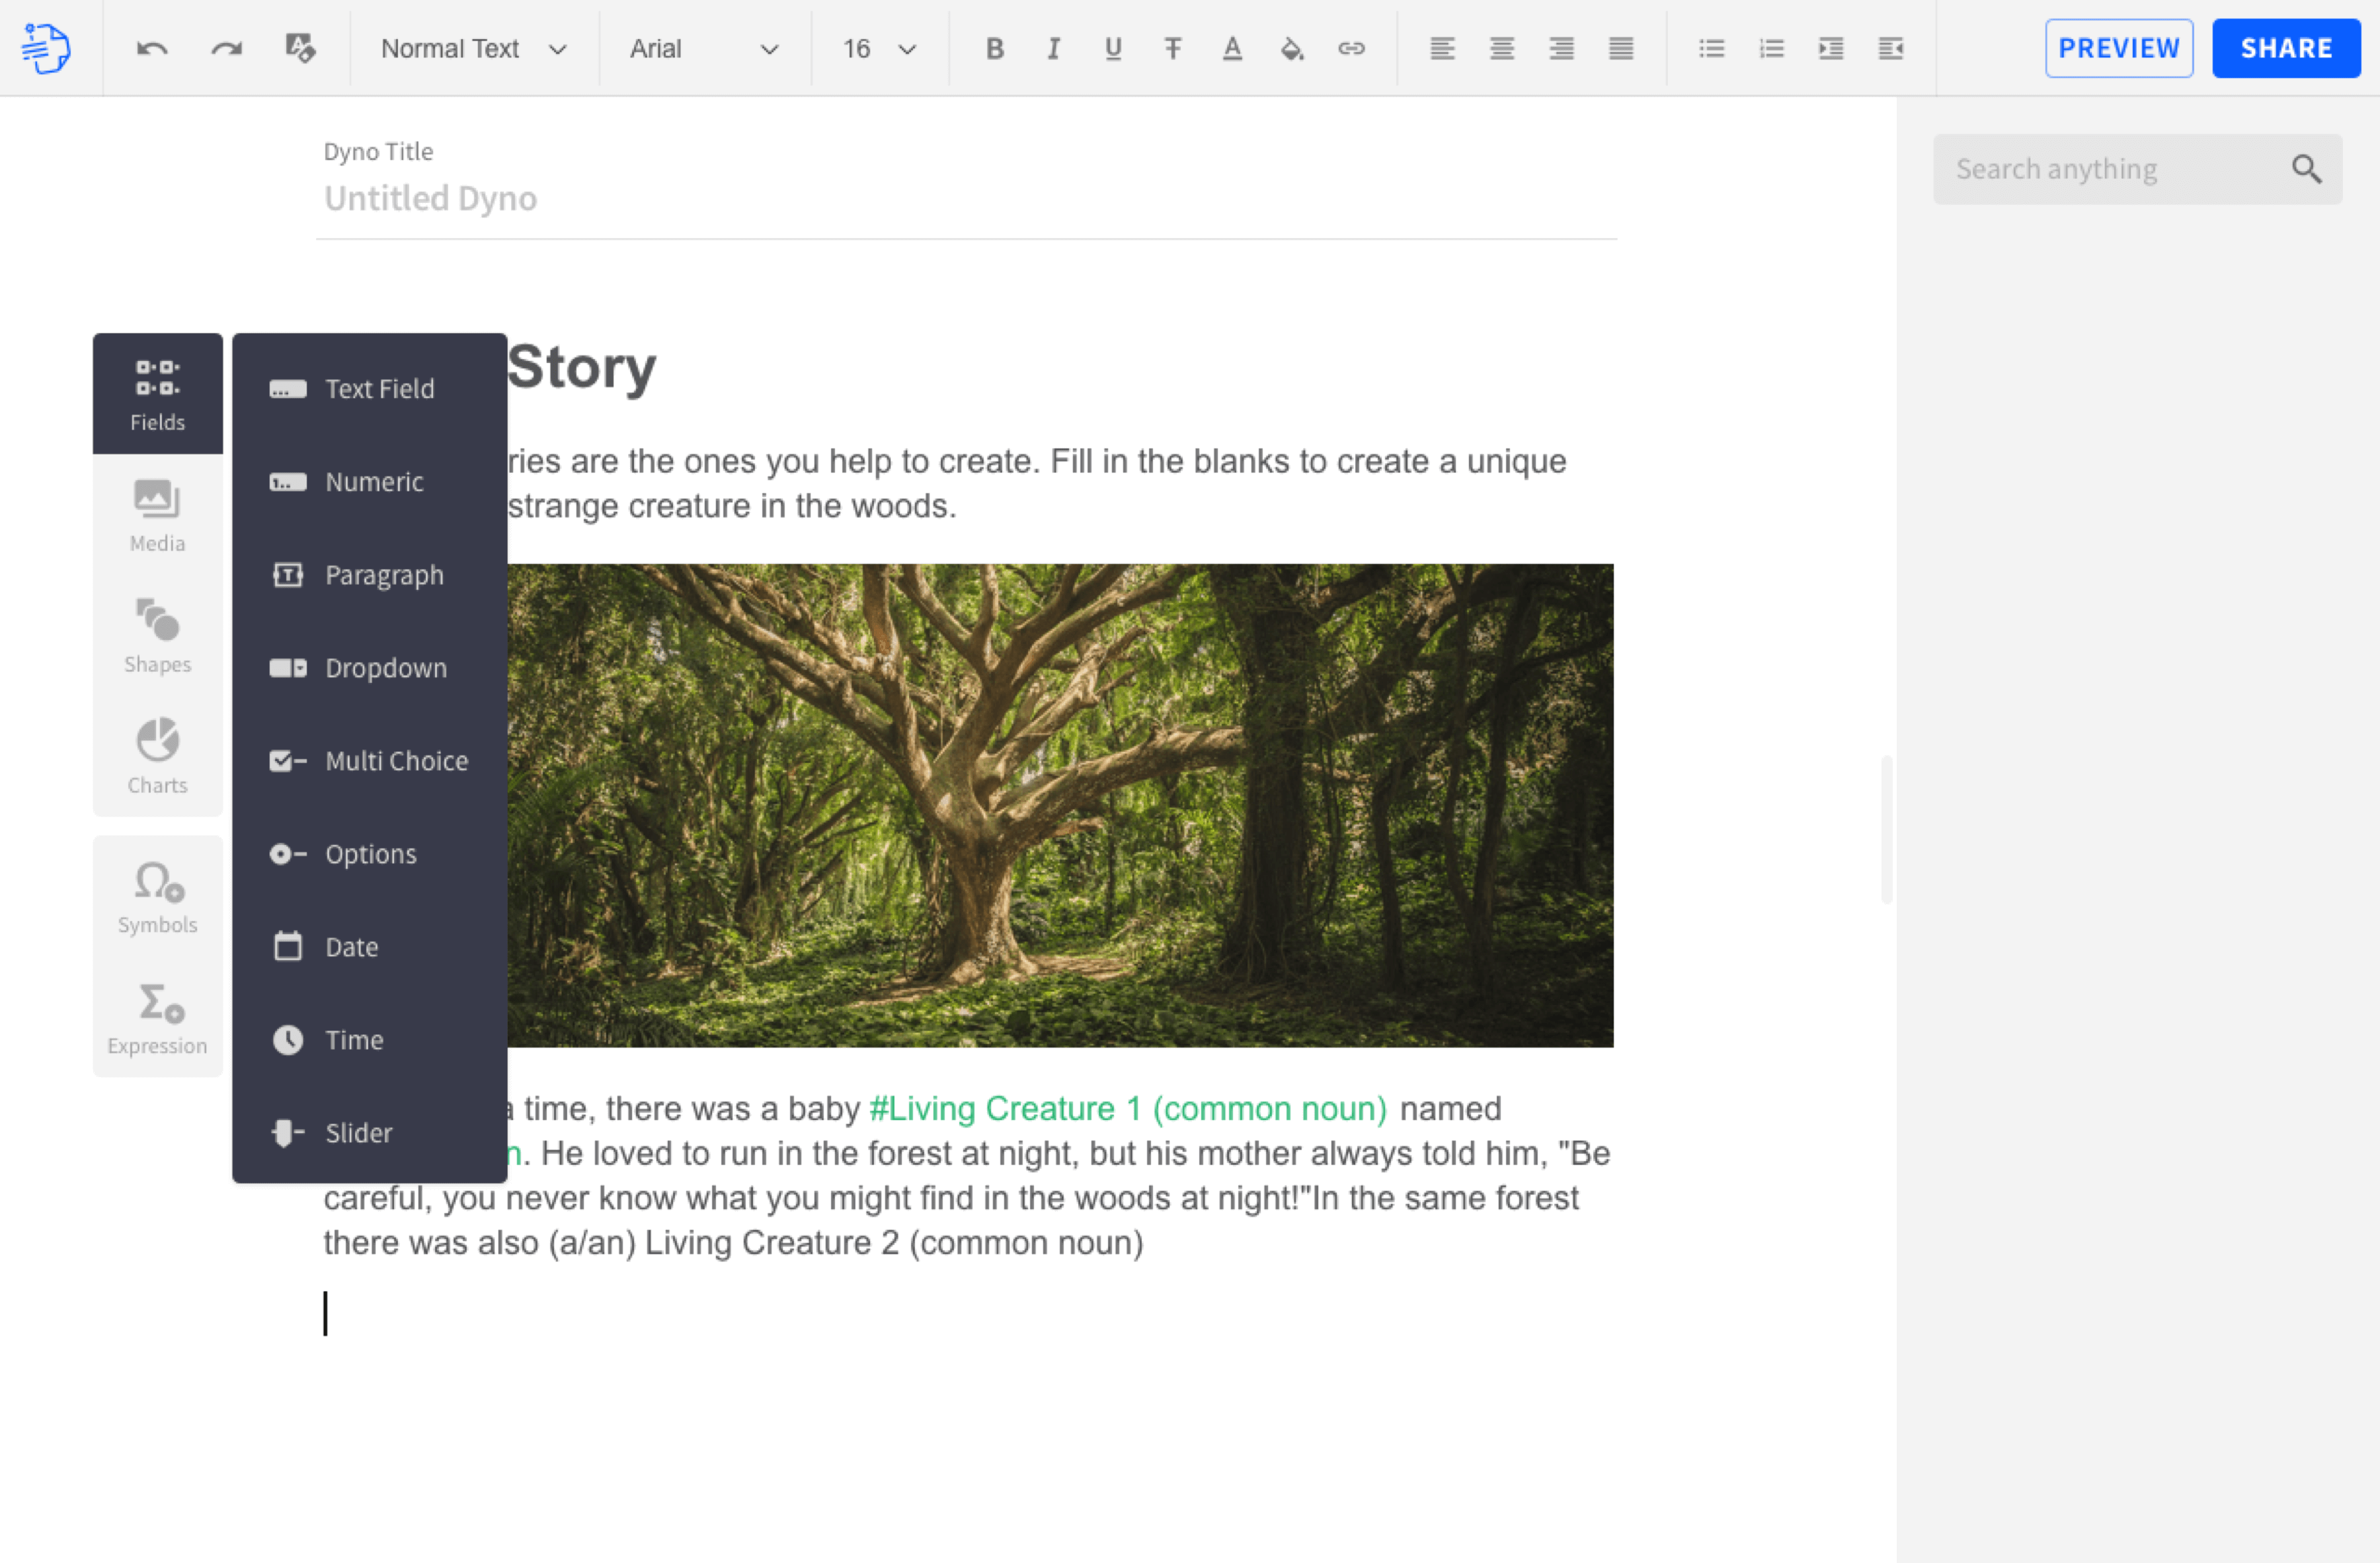Toggle bold text formatting
The image size is (2380, 1563).
click(994, 48)
